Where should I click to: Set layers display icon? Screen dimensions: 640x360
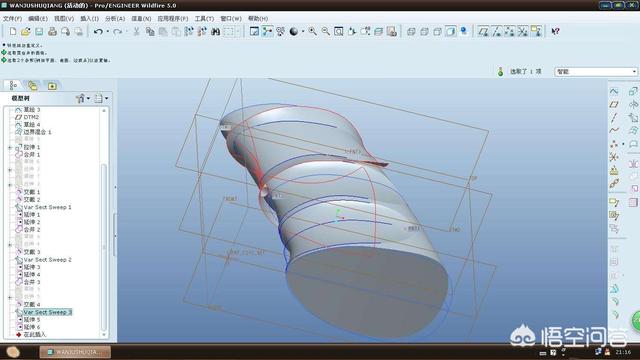tap(378, 31)
